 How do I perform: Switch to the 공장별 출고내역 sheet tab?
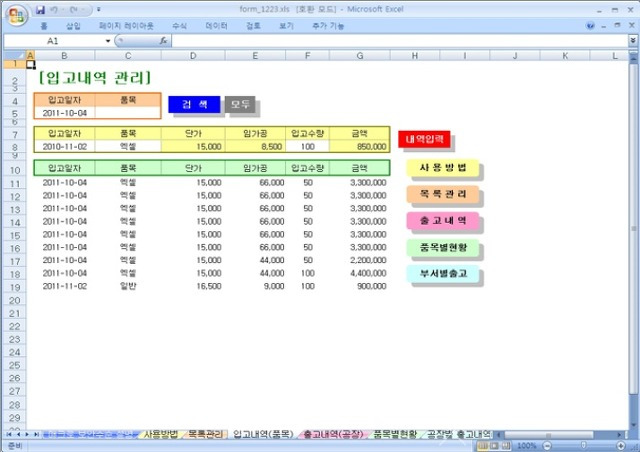459,434
